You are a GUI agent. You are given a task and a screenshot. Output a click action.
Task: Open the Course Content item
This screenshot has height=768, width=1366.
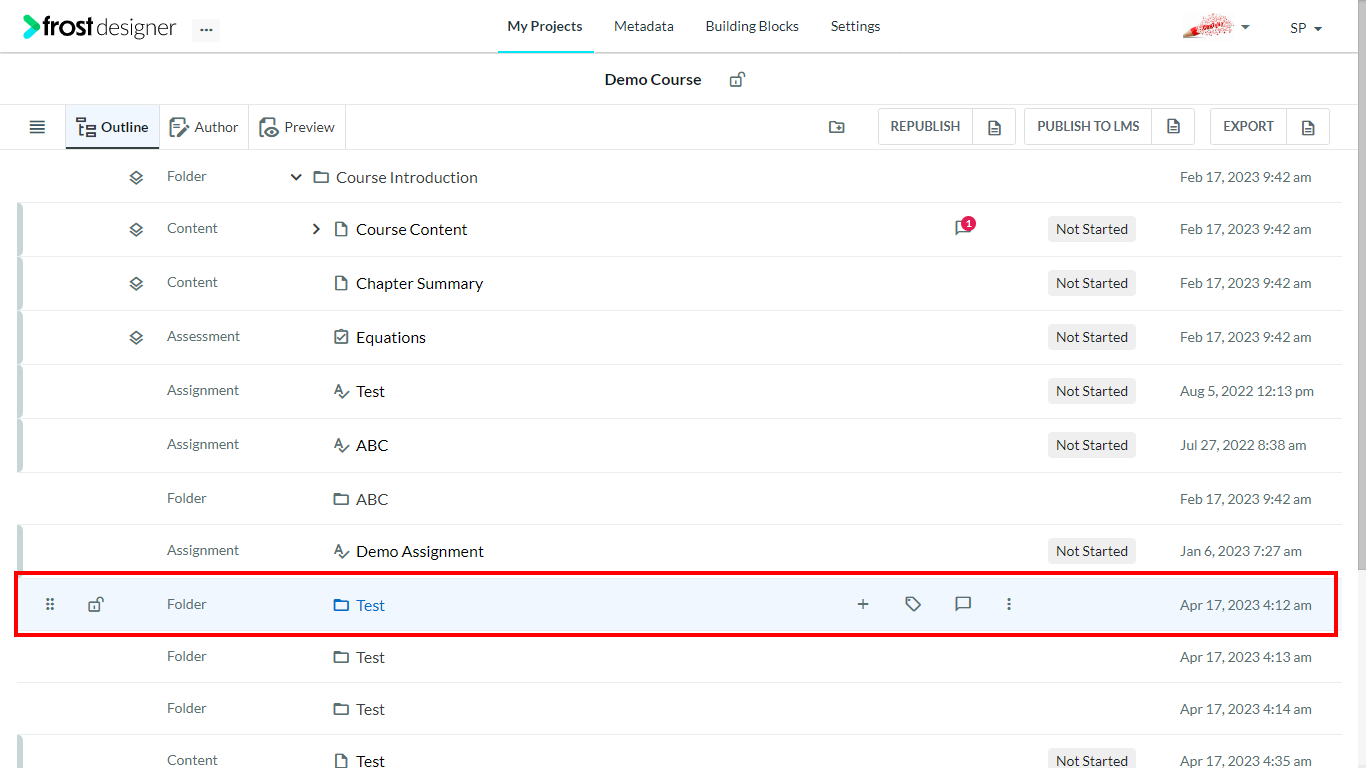click(412, 229)
